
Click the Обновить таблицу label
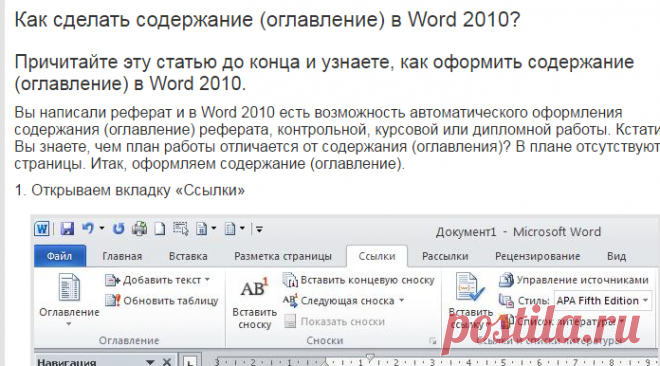click(171, 300)
